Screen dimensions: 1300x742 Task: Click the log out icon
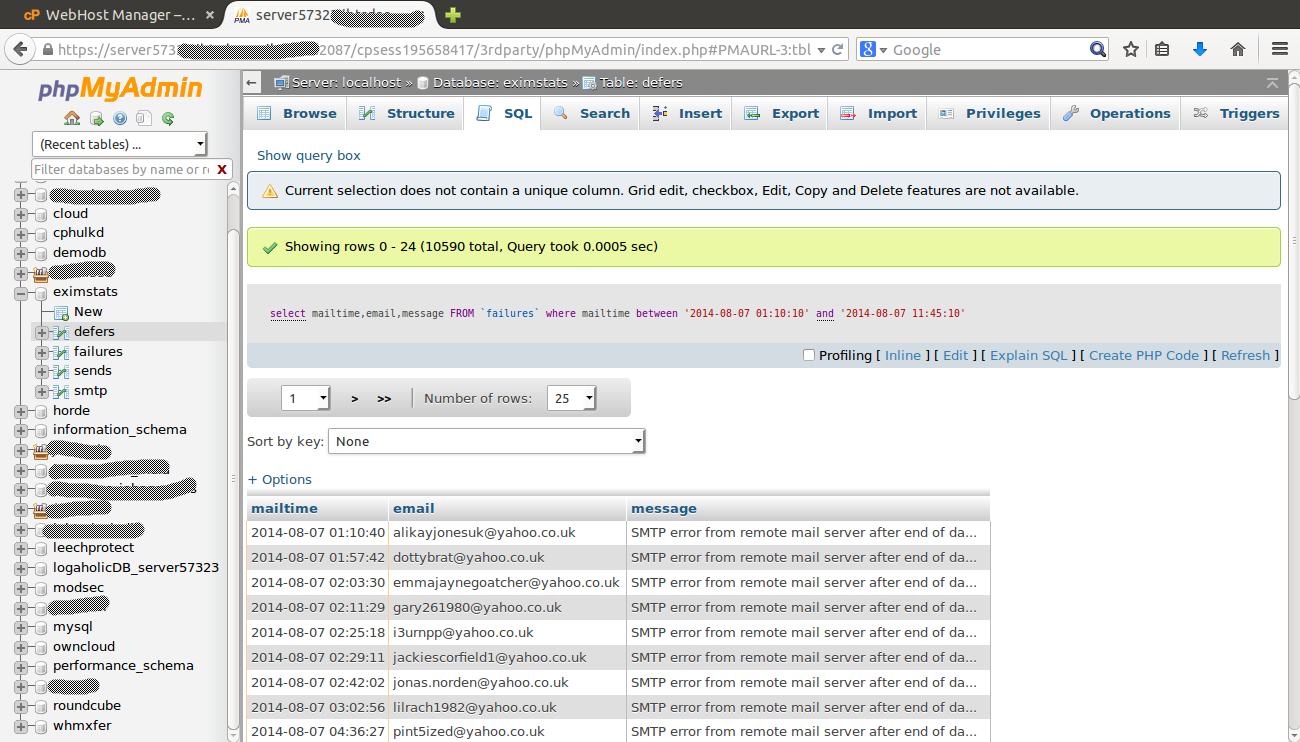coord(96,118)
